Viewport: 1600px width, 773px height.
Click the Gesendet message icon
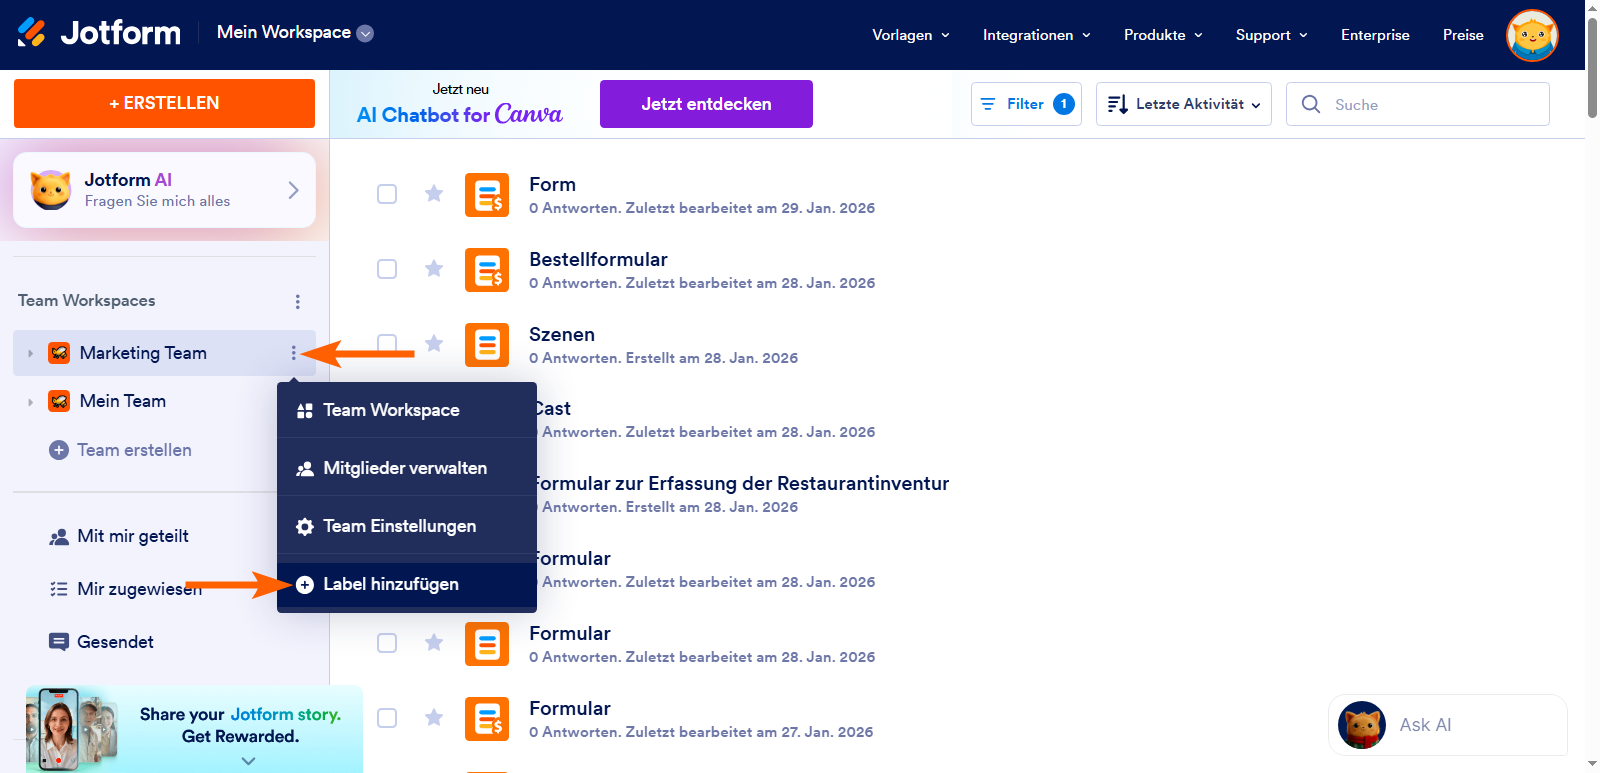point(59,642)
